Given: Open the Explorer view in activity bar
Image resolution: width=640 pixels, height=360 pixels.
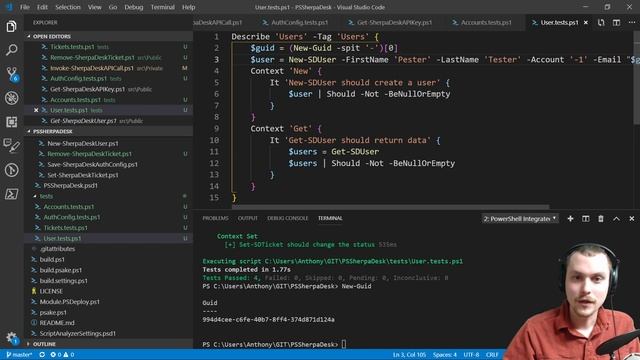Looking at the screenshot, I should click(11, 27).
